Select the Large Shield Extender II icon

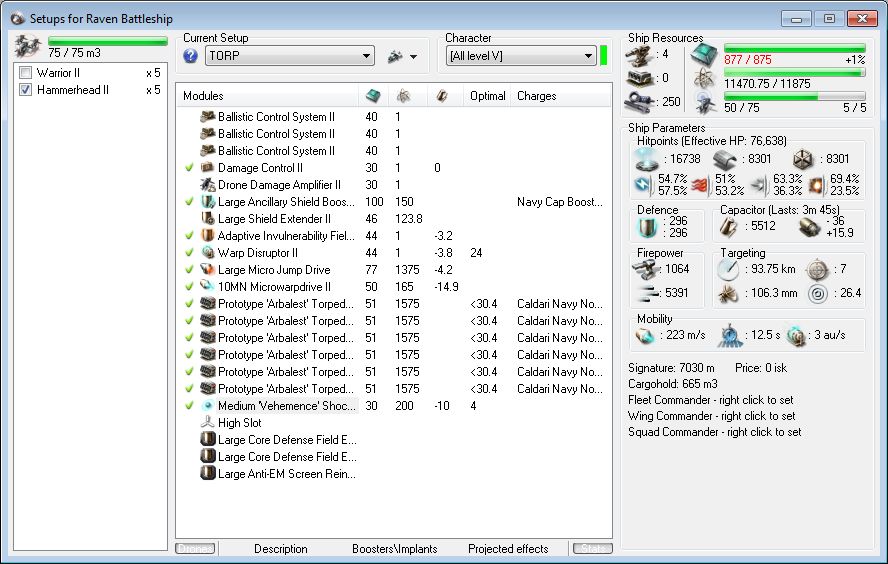pos(208,219)
